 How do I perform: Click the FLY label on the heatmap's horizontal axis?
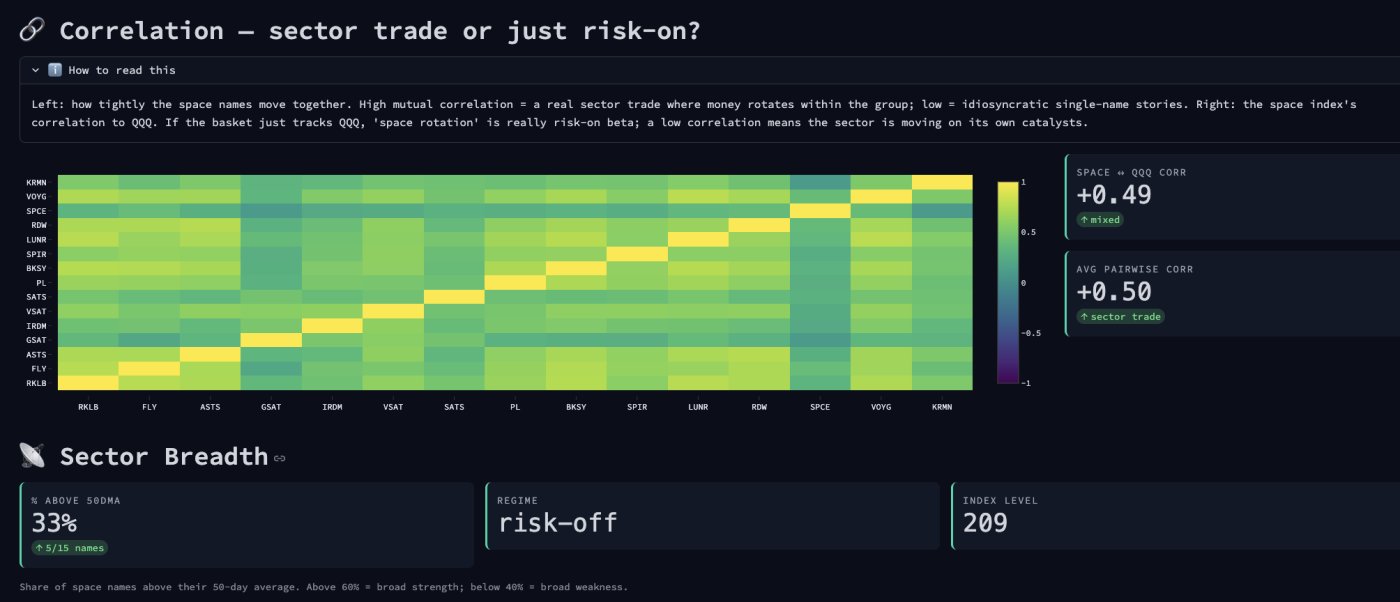149,407
